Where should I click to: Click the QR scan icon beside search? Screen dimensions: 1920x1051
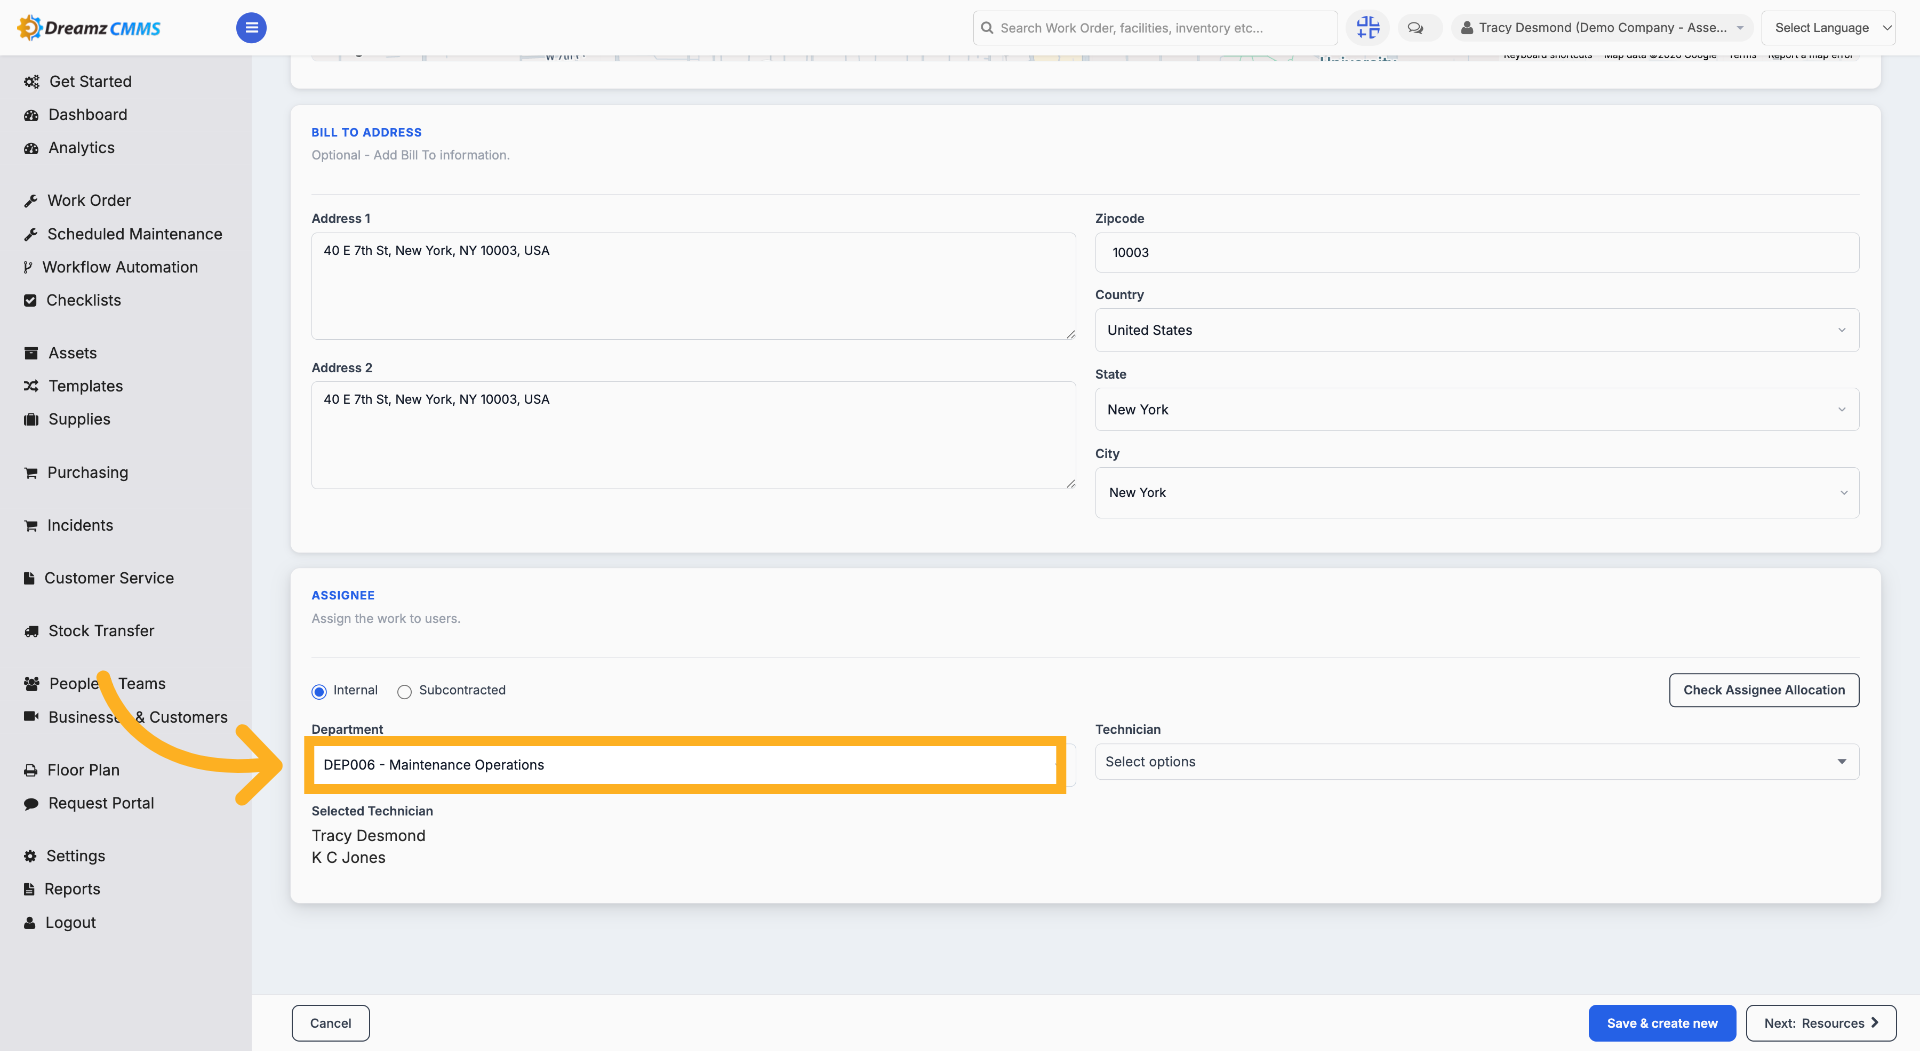1367,27
